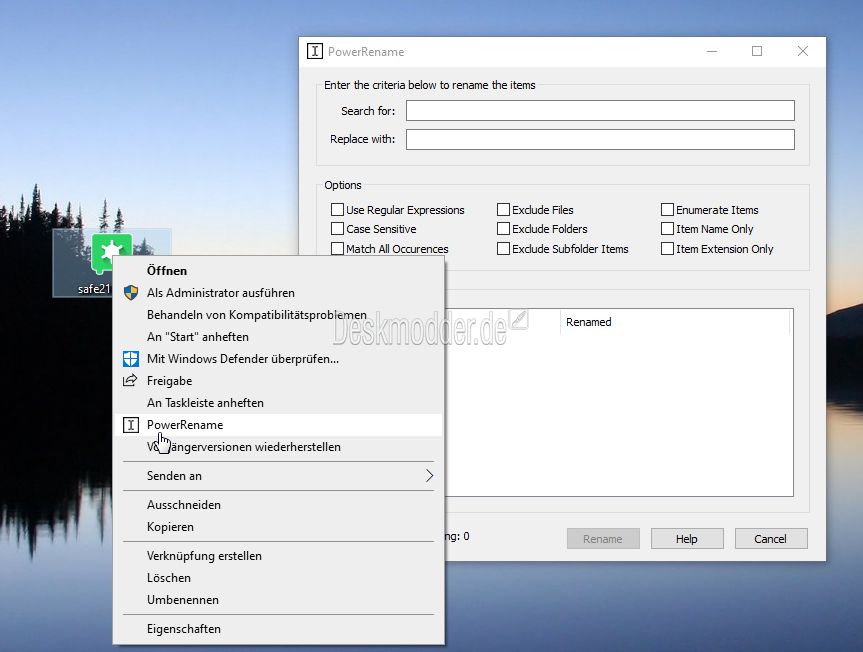Check Exclude Subfolder Items

point(503,249)
